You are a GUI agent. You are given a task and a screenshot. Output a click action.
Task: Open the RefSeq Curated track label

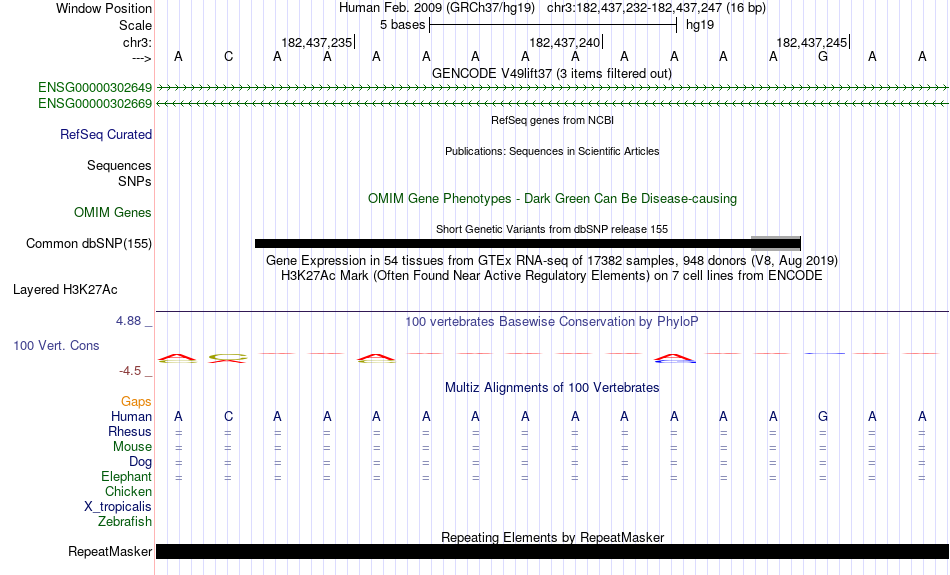coord(105,135)
